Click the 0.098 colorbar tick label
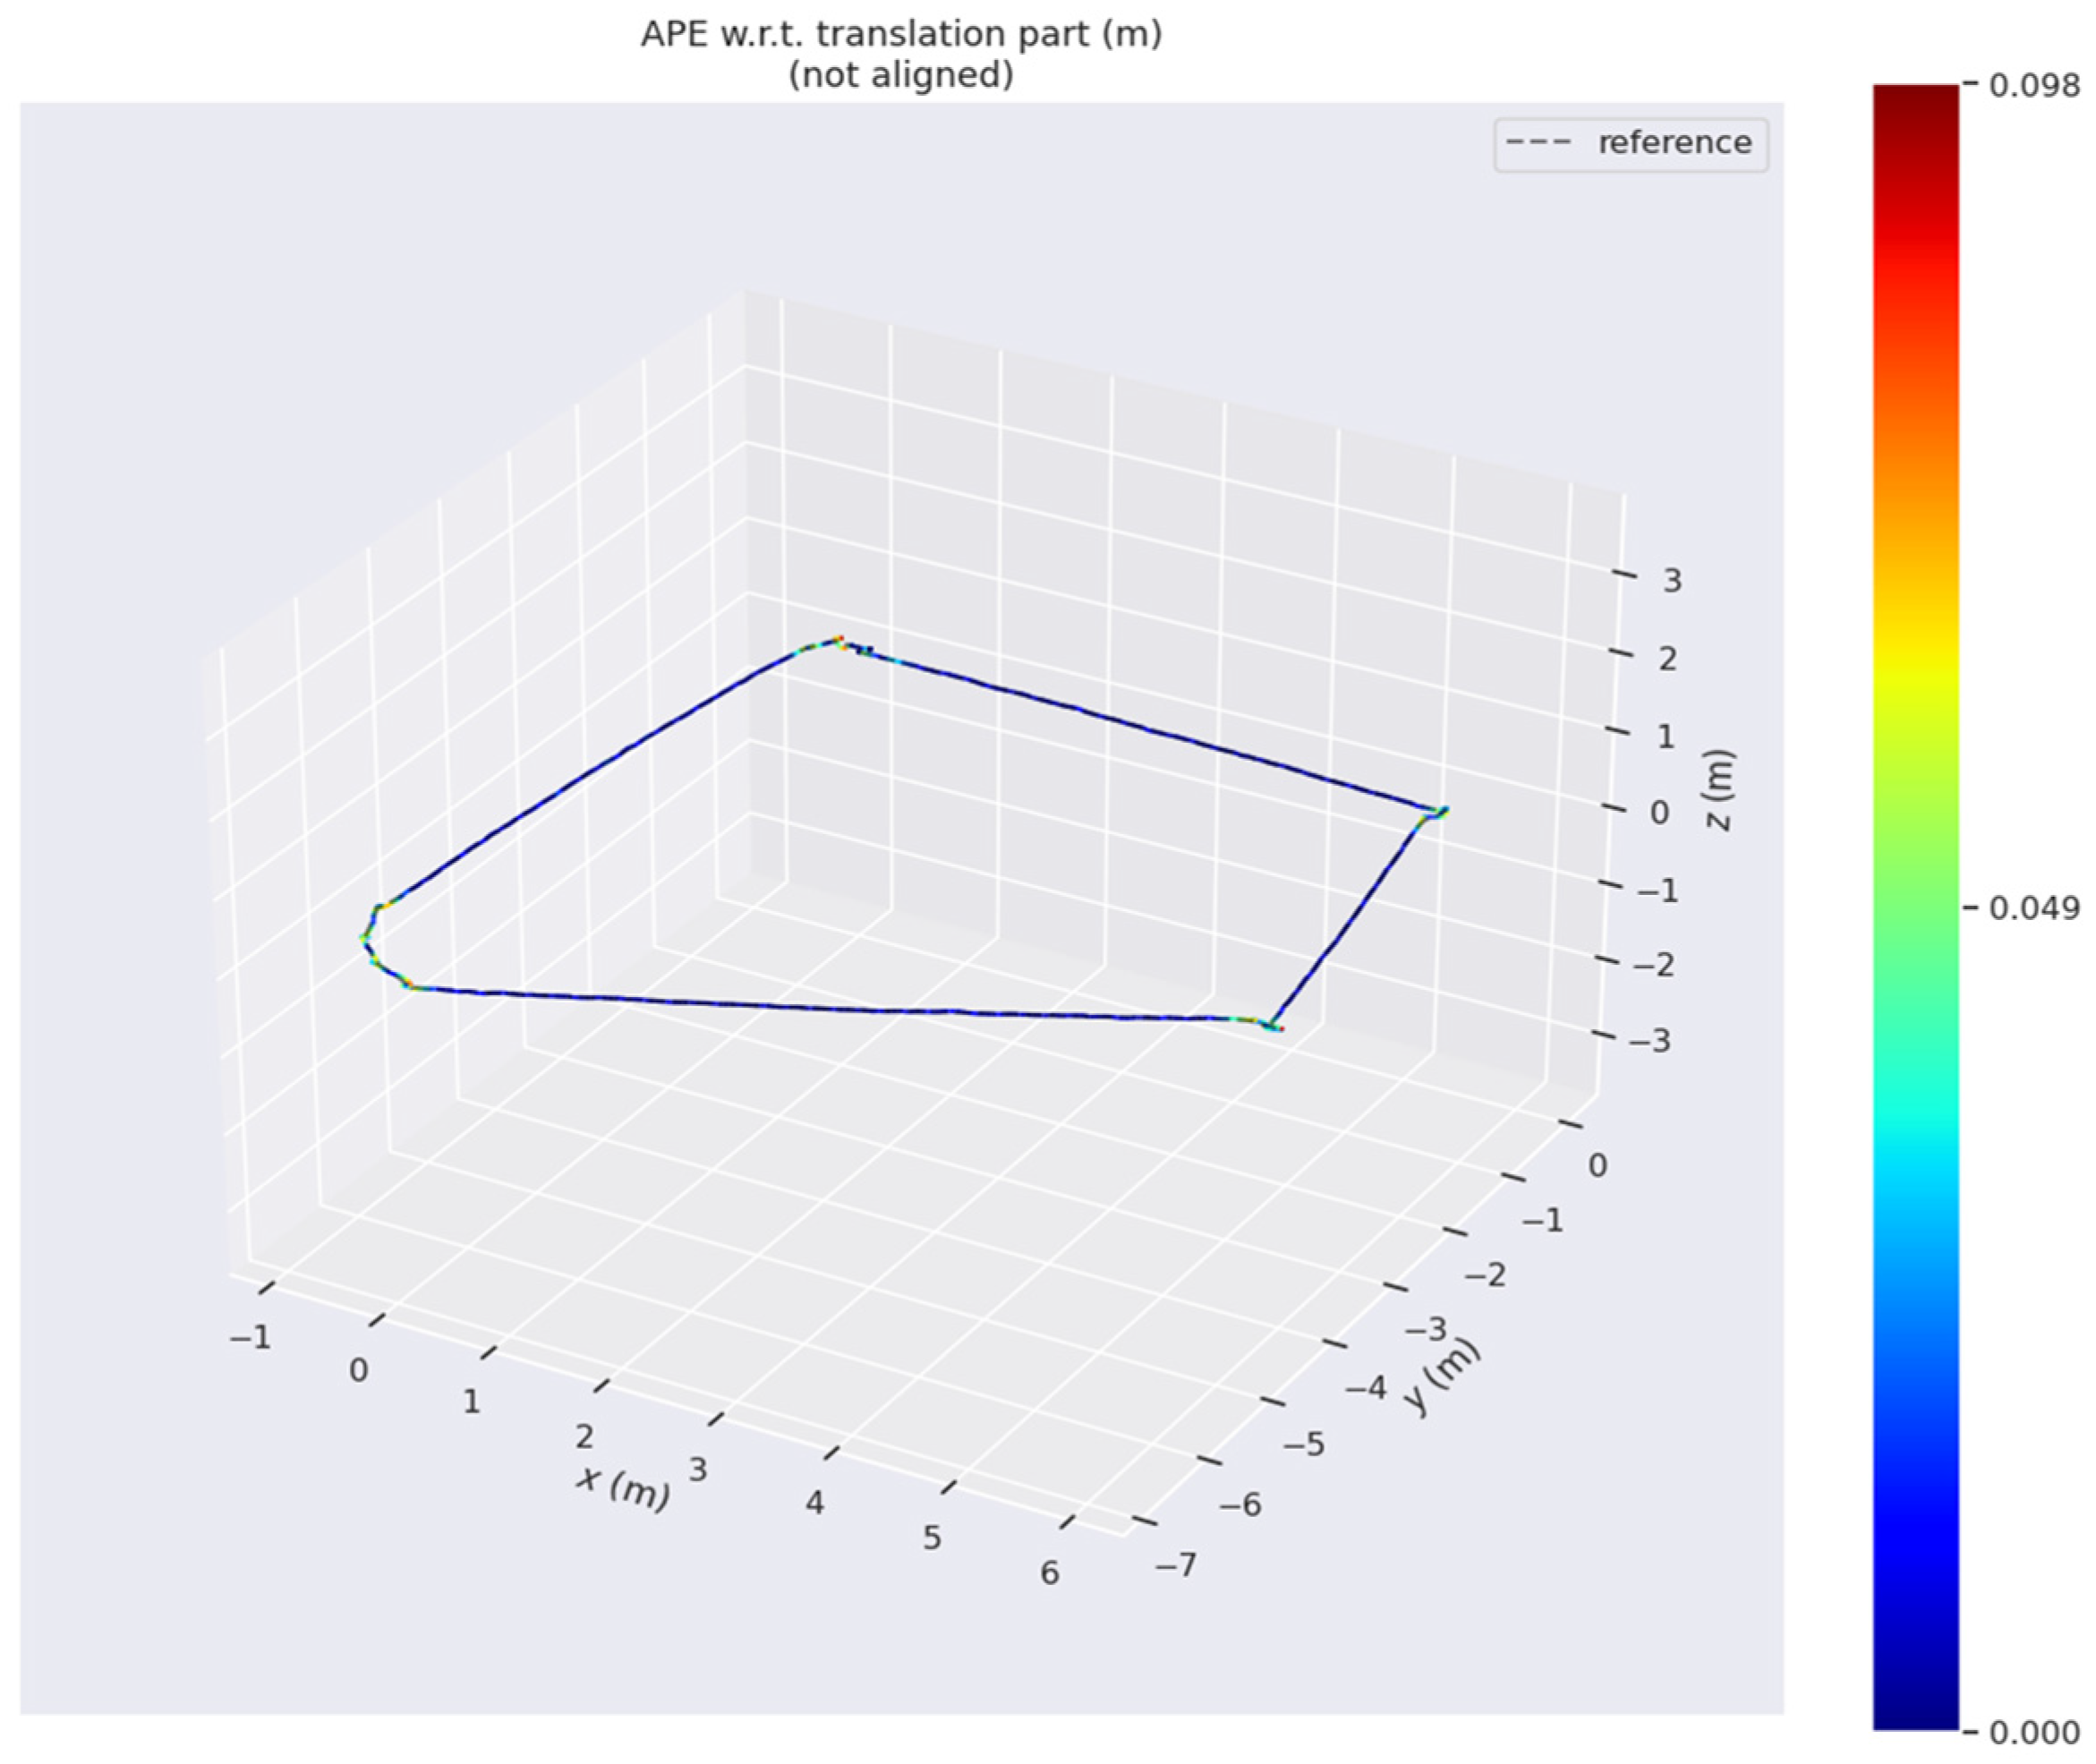This screenshot has width=2096, height=1764. [2034, 86]
